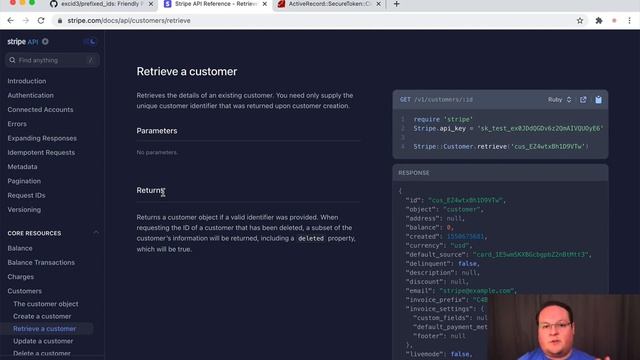Open the Request IDs section
The height and width of the screenshot is (360, 640).
pos(26,195)
